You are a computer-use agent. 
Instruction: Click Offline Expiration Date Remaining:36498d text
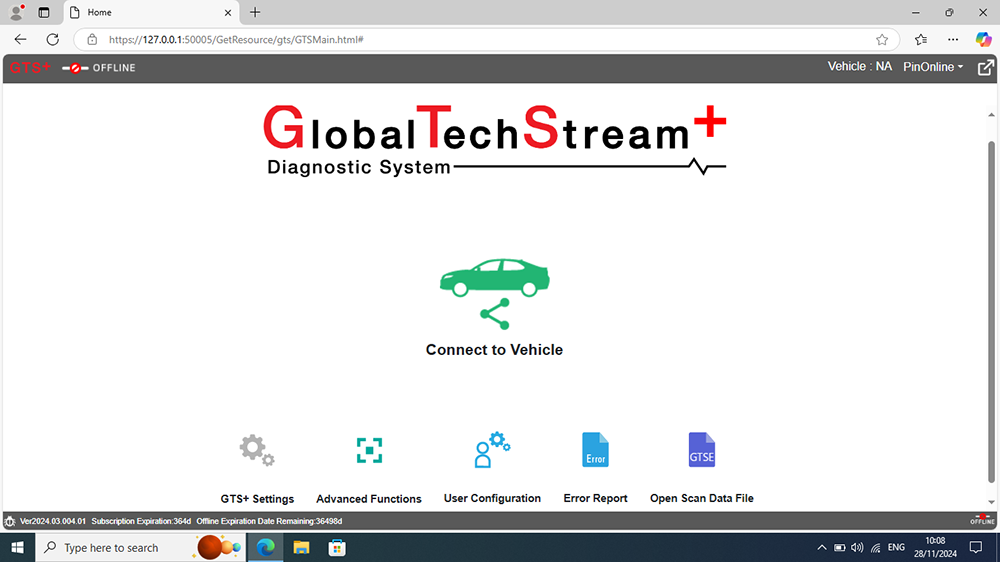[269, 521]
